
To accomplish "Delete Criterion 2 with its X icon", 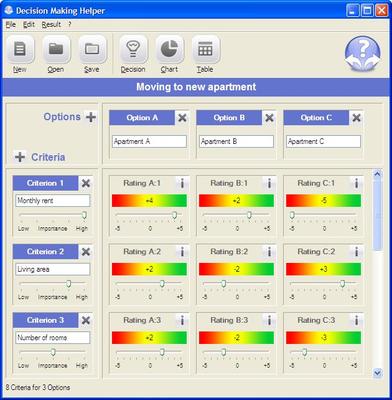I will tap(86, 252).
